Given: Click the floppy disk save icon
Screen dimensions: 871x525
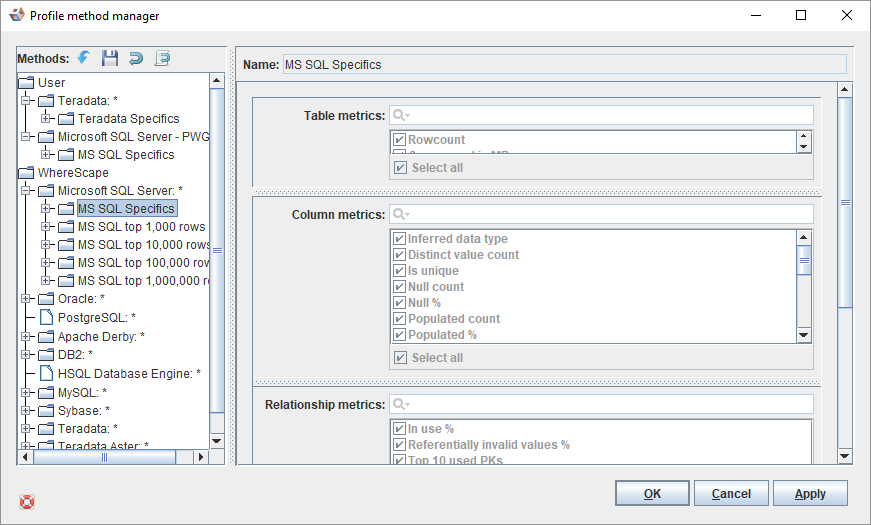Looking at the screenshot, I should [x=110, y=58].
